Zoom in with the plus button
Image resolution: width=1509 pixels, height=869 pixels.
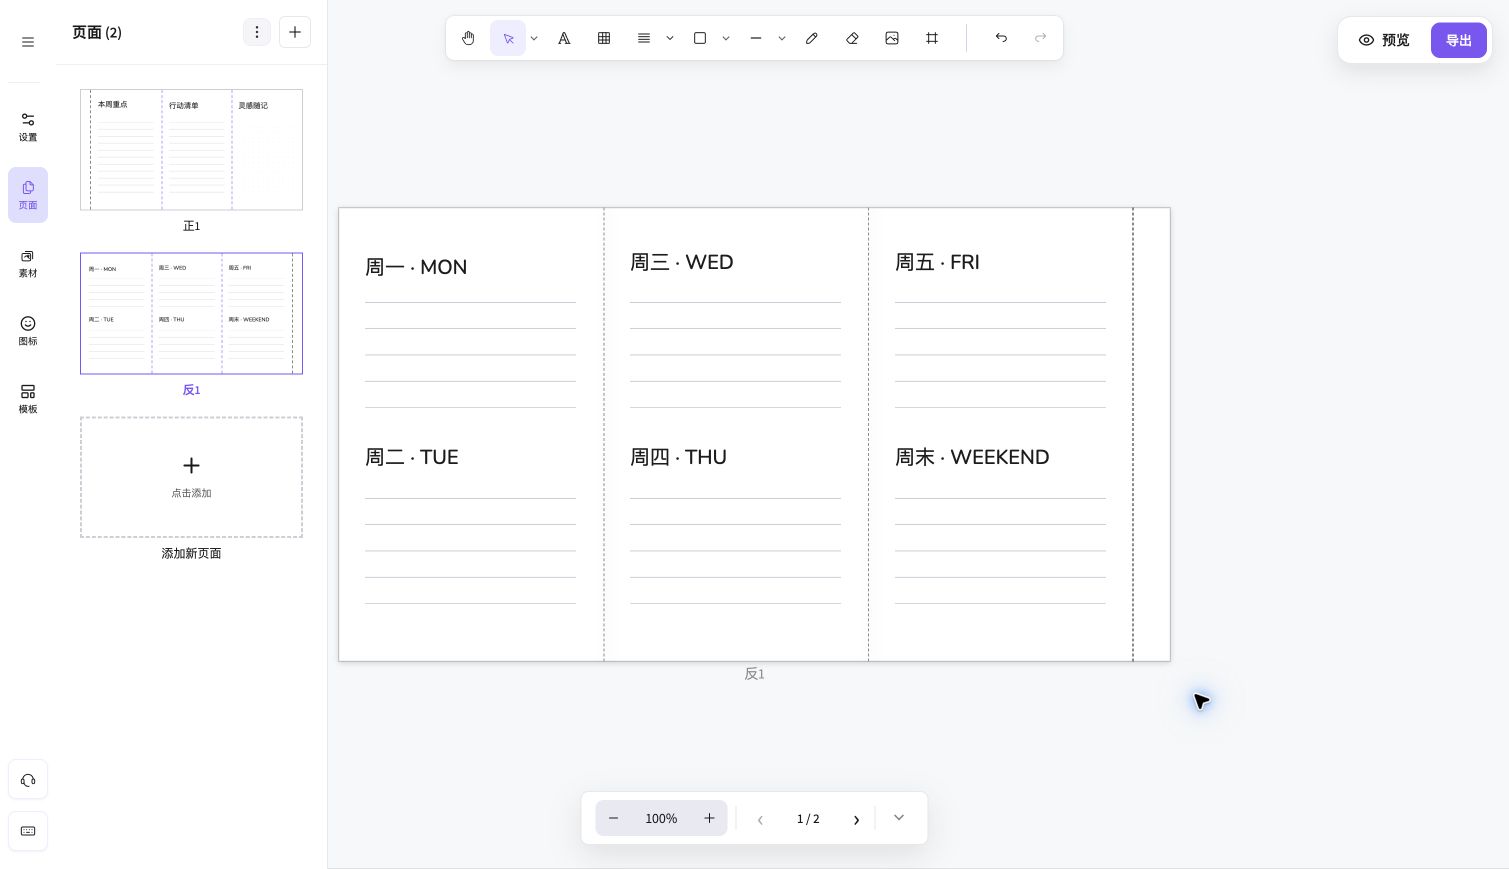tap(709, 818)
